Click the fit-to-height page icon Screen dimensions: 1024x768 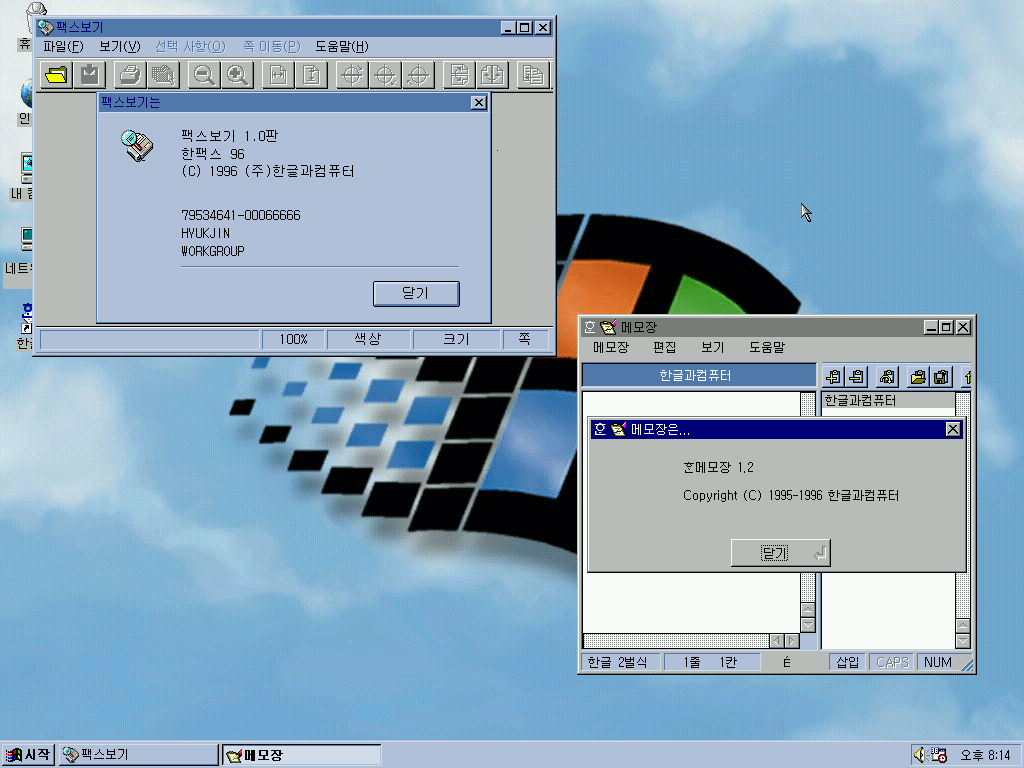312,75
